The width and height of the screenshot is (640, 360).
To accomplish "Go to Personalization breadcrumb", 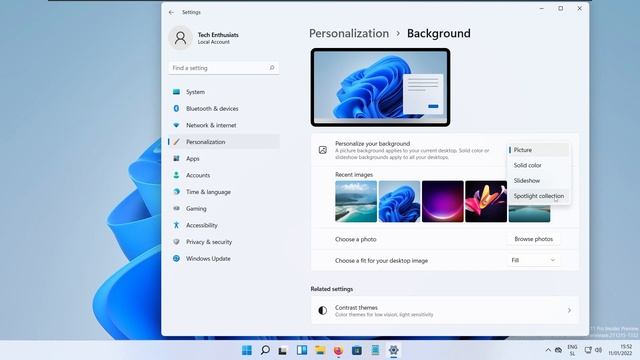I will pyautogui.click(x=349, y=33).
